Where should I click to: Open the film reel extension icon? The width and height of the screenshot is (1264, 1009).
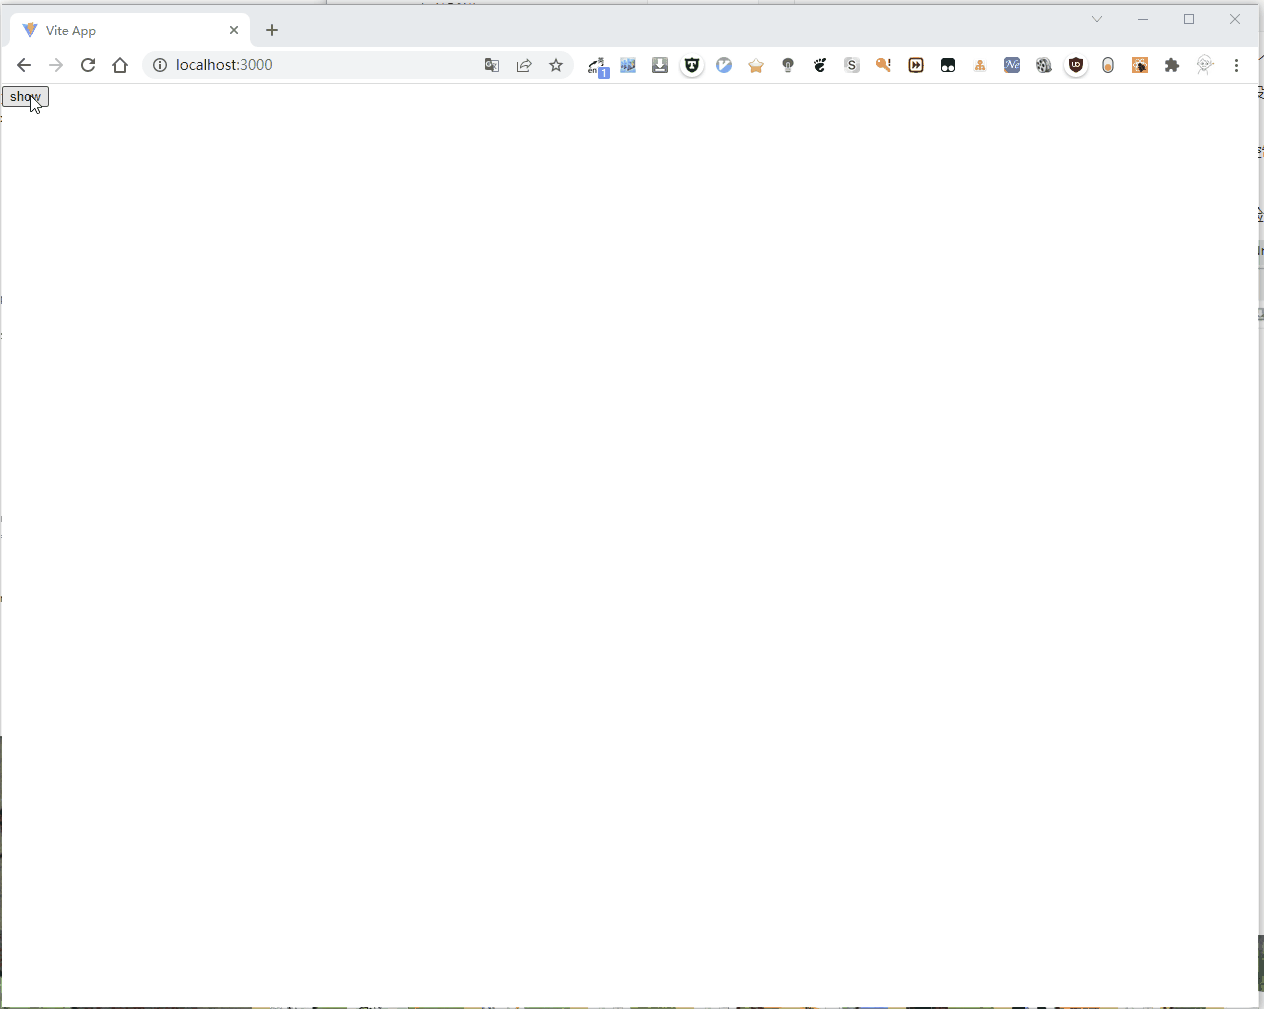coord(1044,65)
